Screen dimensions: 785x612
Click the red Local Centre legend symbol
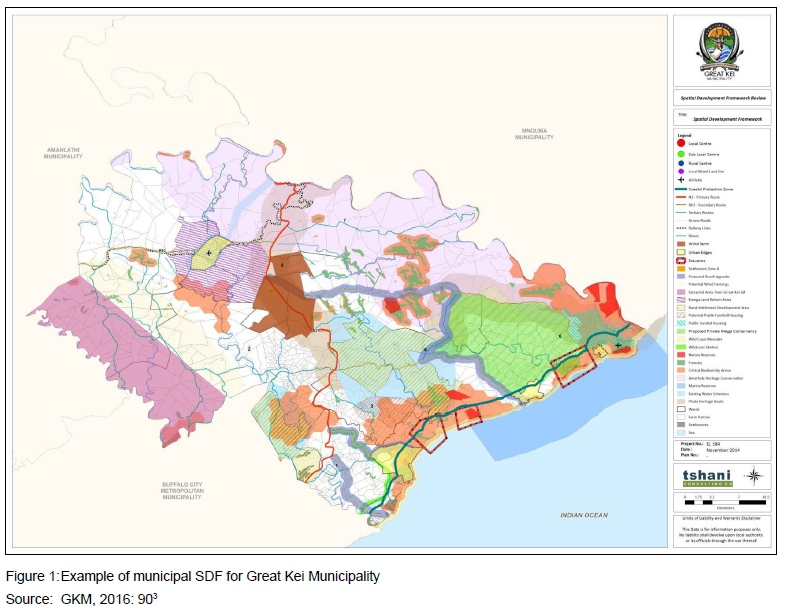point(683,144)
